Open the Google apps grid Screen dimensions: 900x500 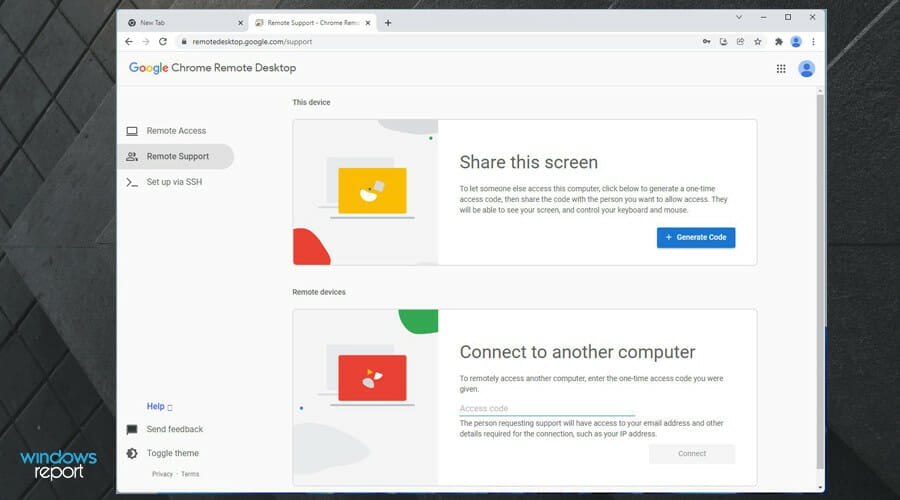click(x=781, y=69)
